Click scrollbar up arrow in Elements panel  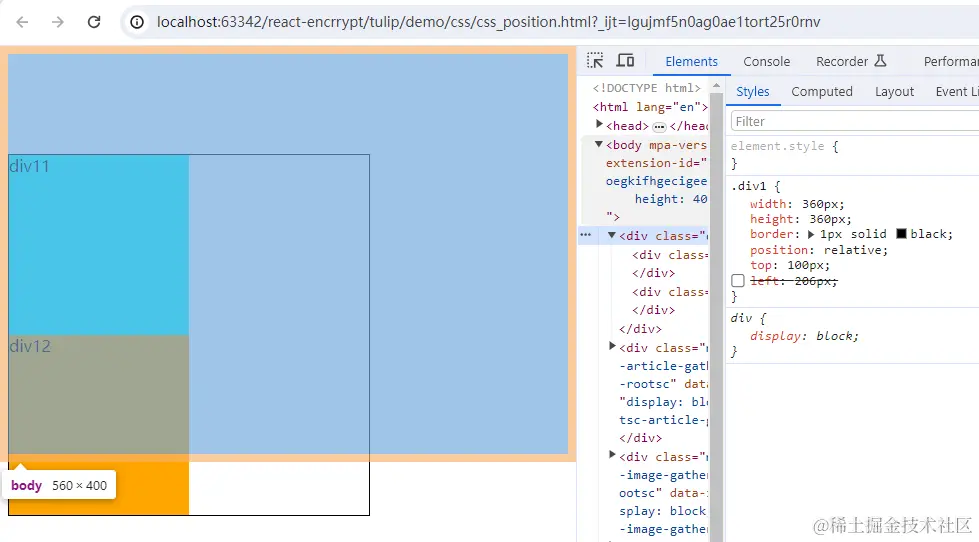tap(716, 86)
